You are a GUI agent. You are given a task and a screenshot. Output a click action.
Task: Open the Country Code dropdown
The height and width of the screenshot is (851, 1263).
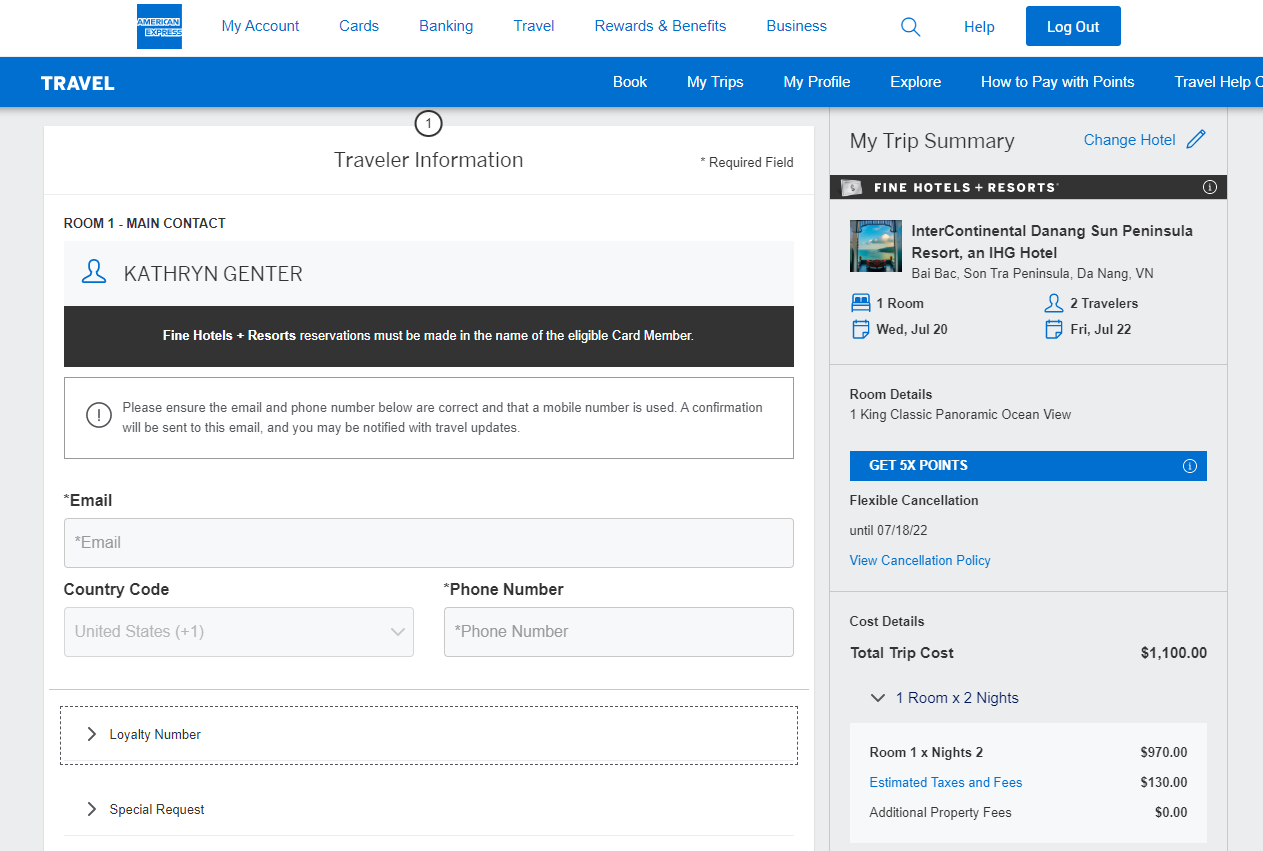pos(238,631)
